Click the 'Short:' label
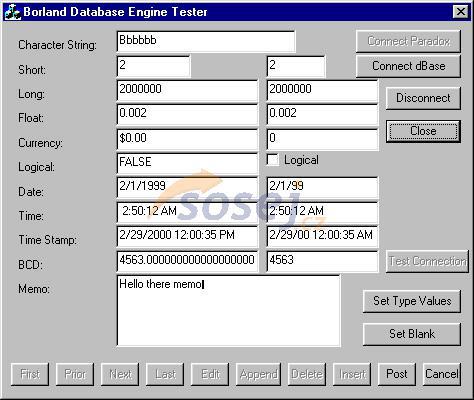This screenshot has width=474, height=400. 32,70
